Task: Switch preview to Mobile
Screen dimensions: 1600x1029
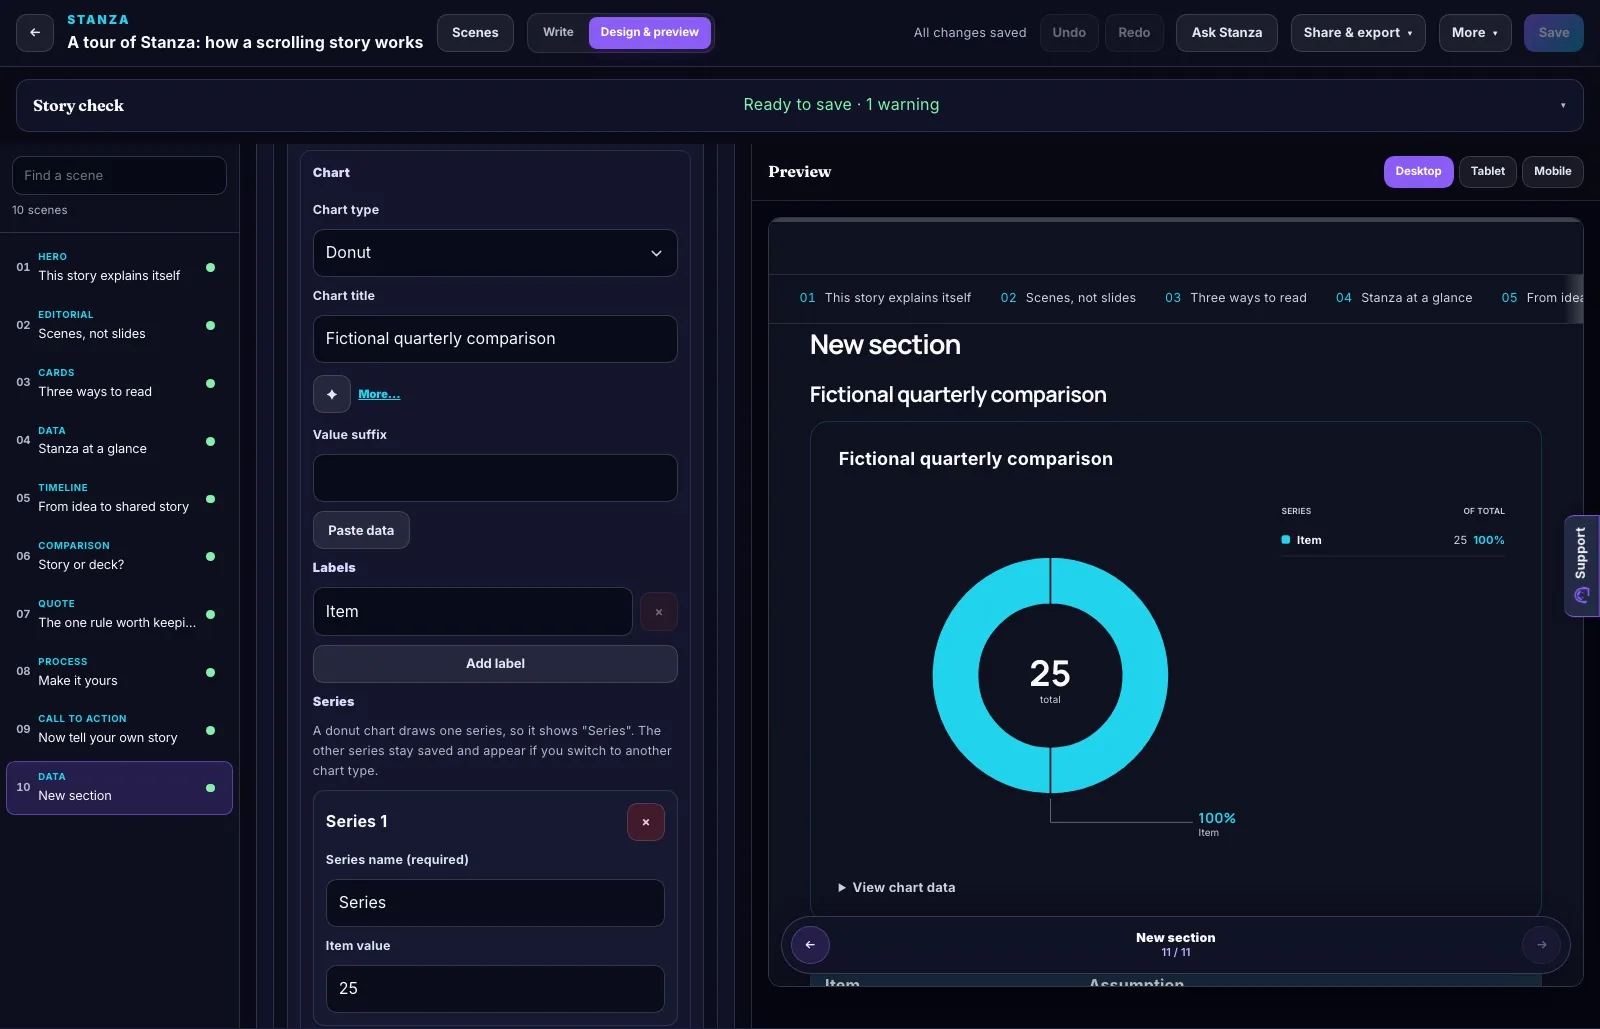Action: 1552,172
